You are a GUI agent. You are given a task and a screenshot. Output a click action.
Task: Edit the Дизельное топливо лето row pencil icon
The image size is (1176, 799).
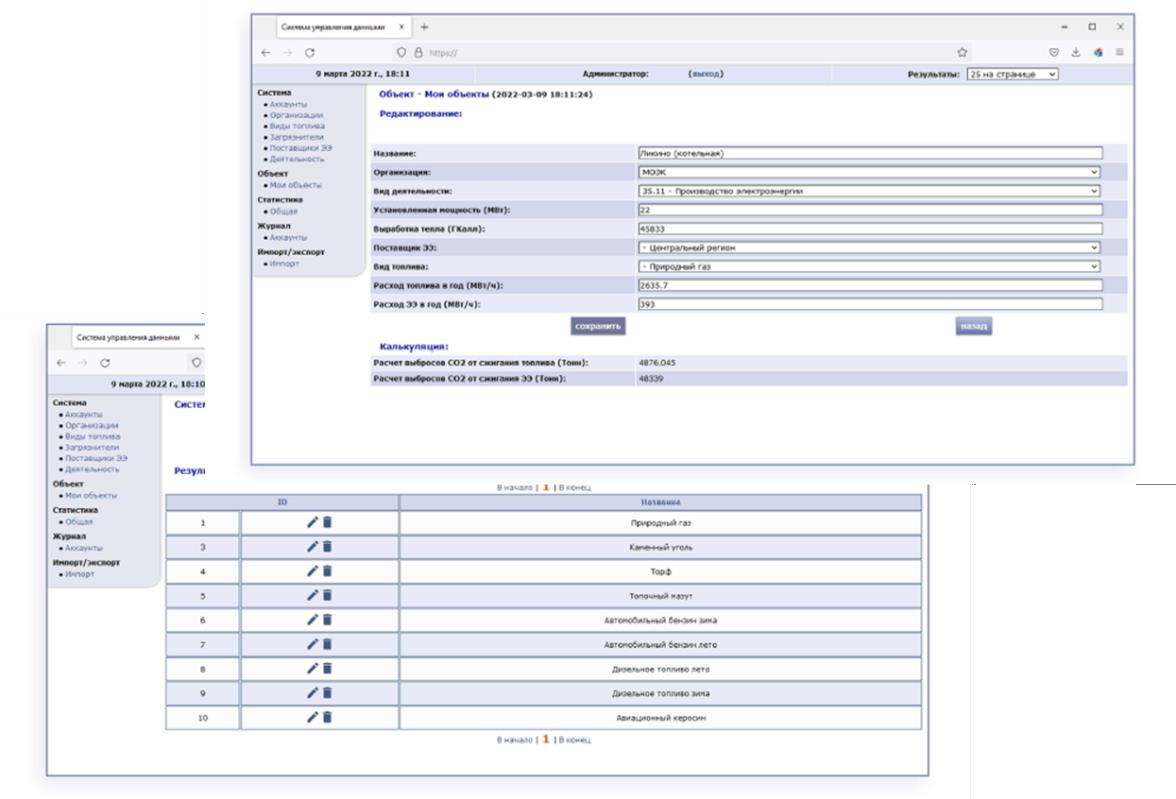[312, 668]
